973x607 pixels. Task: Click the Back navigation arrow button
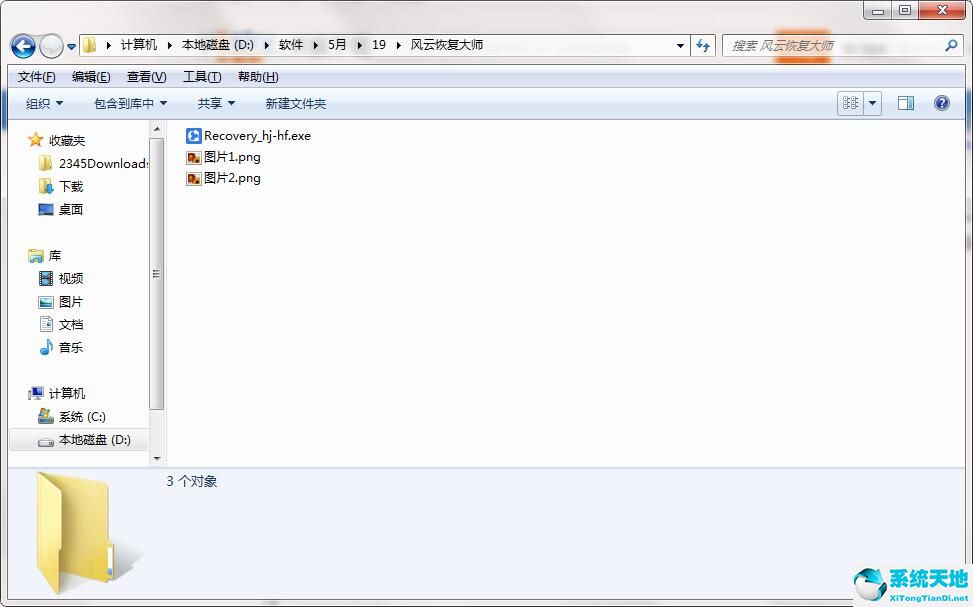(23, 46)
